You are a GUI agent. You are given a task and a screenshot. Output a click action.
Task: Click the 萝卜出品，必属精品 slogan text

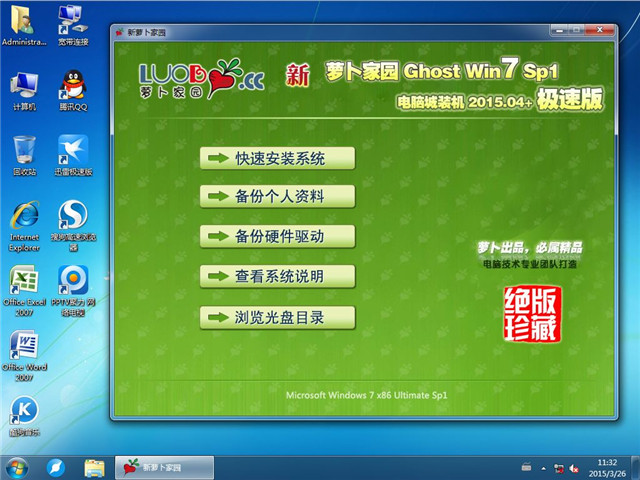530,247
